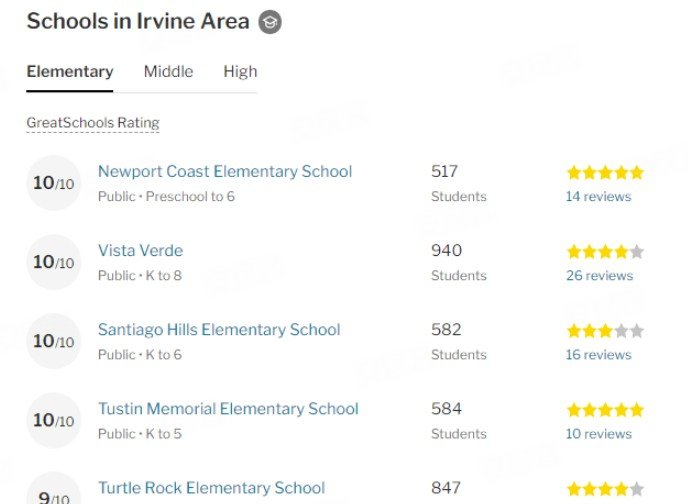The width and height of the screenshot is (688, 504).
Task: Open GreatSchools Rating explanation
Action: [x=93, y=123]
